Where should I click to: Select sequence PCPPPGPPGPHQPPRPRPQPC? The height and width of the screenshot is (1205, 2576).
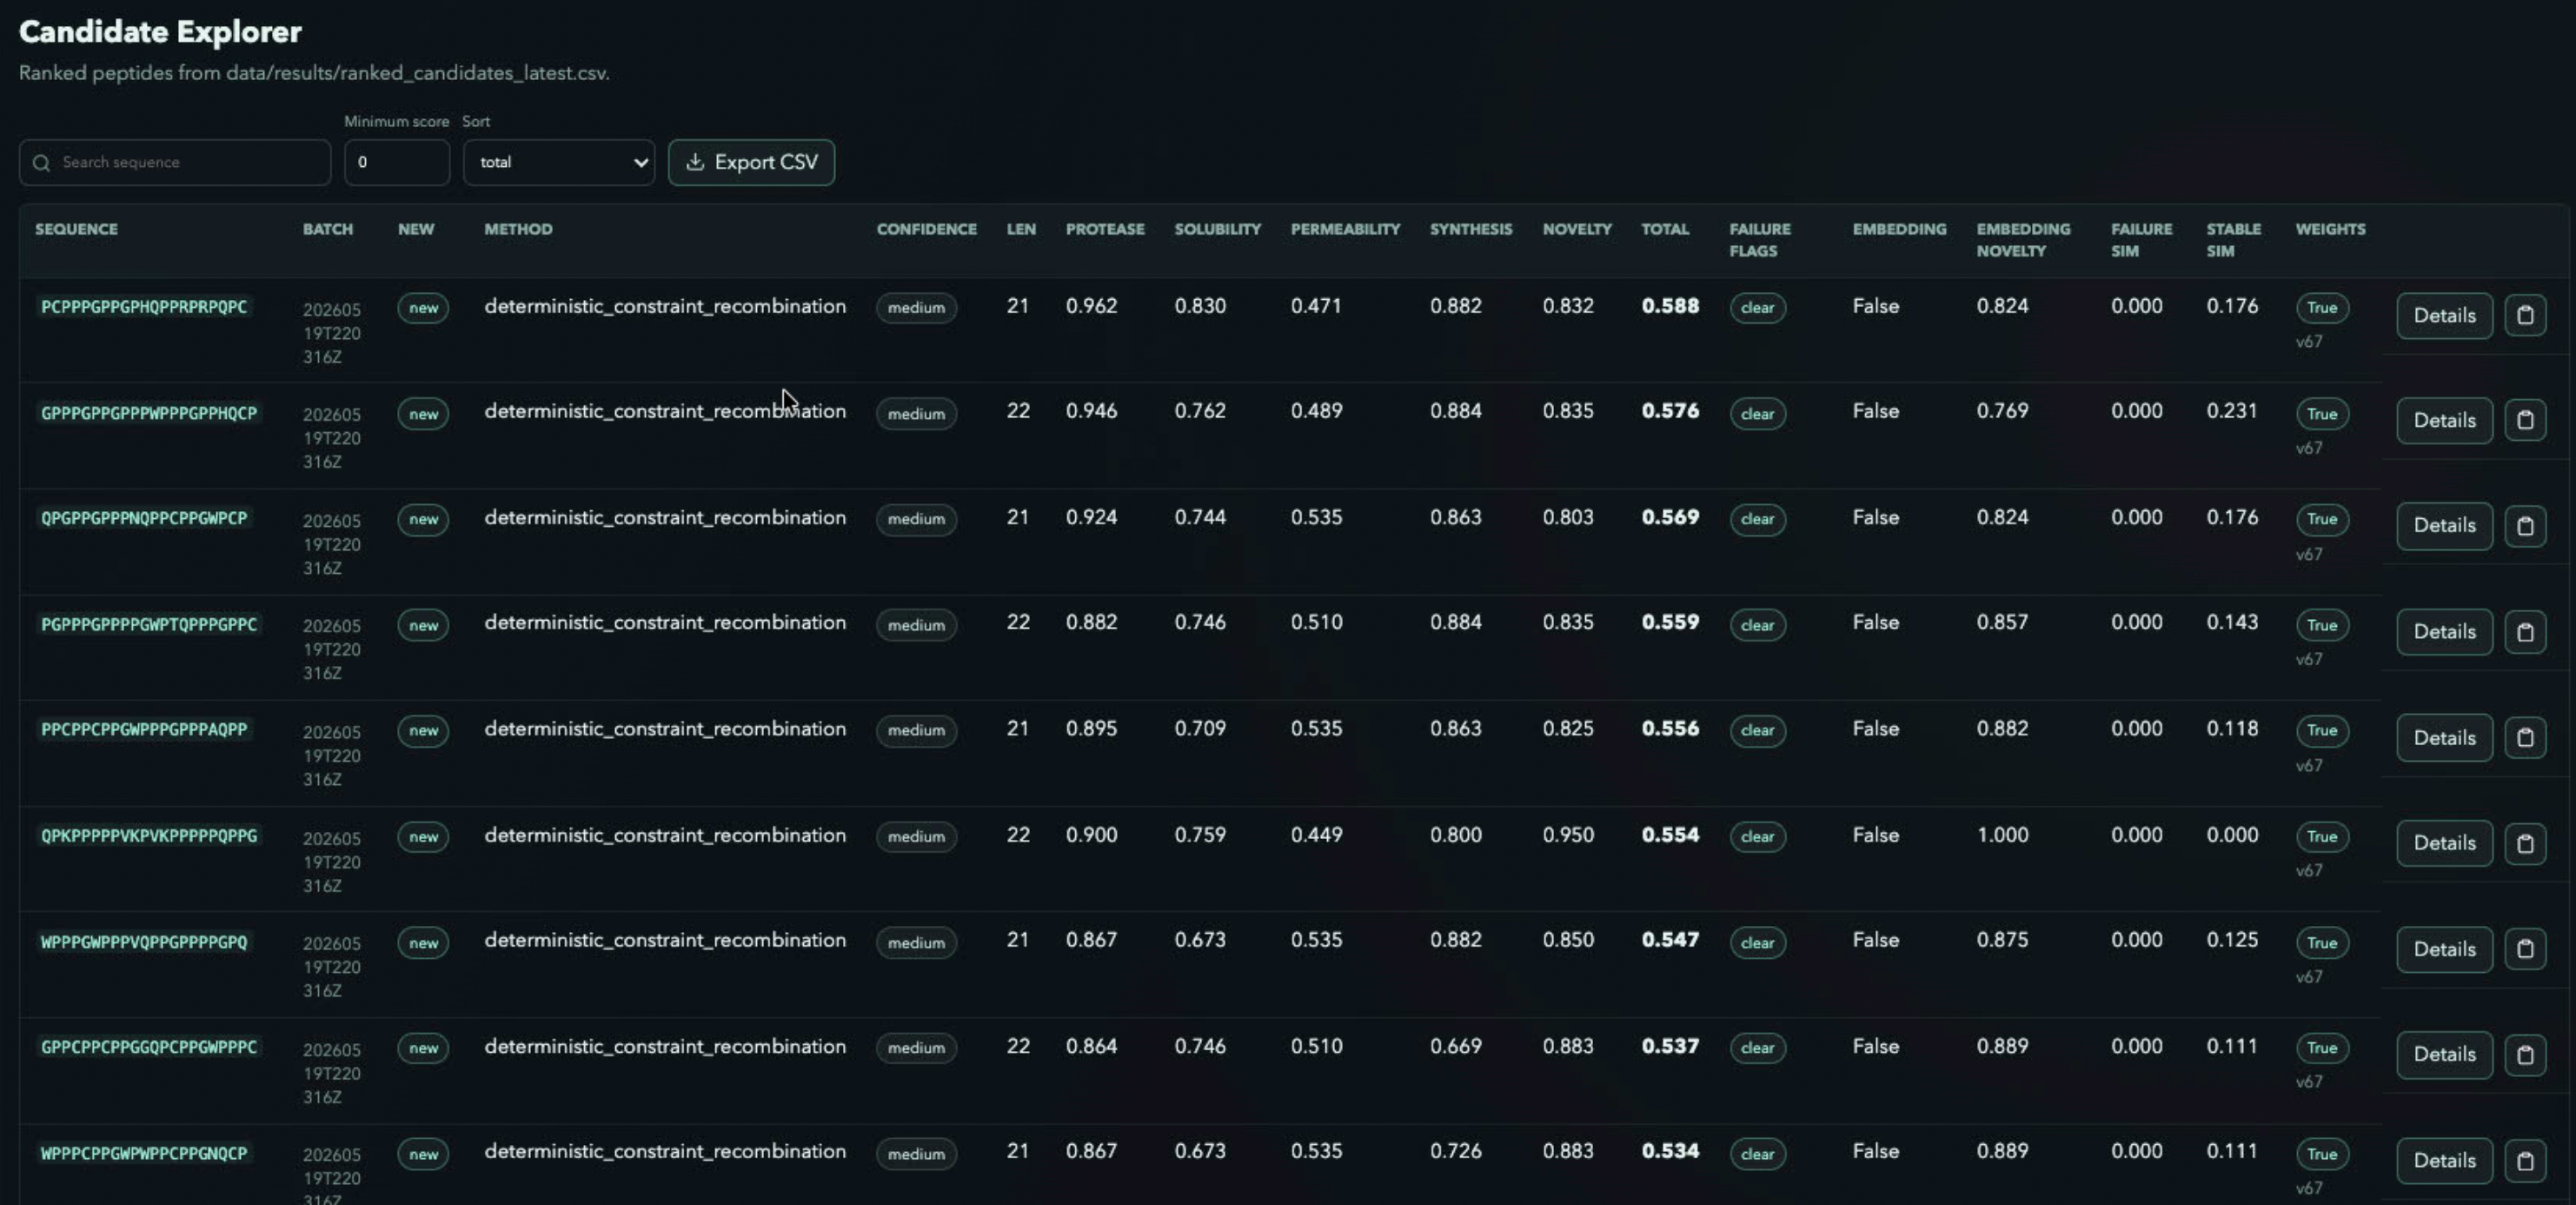[144, 307]
